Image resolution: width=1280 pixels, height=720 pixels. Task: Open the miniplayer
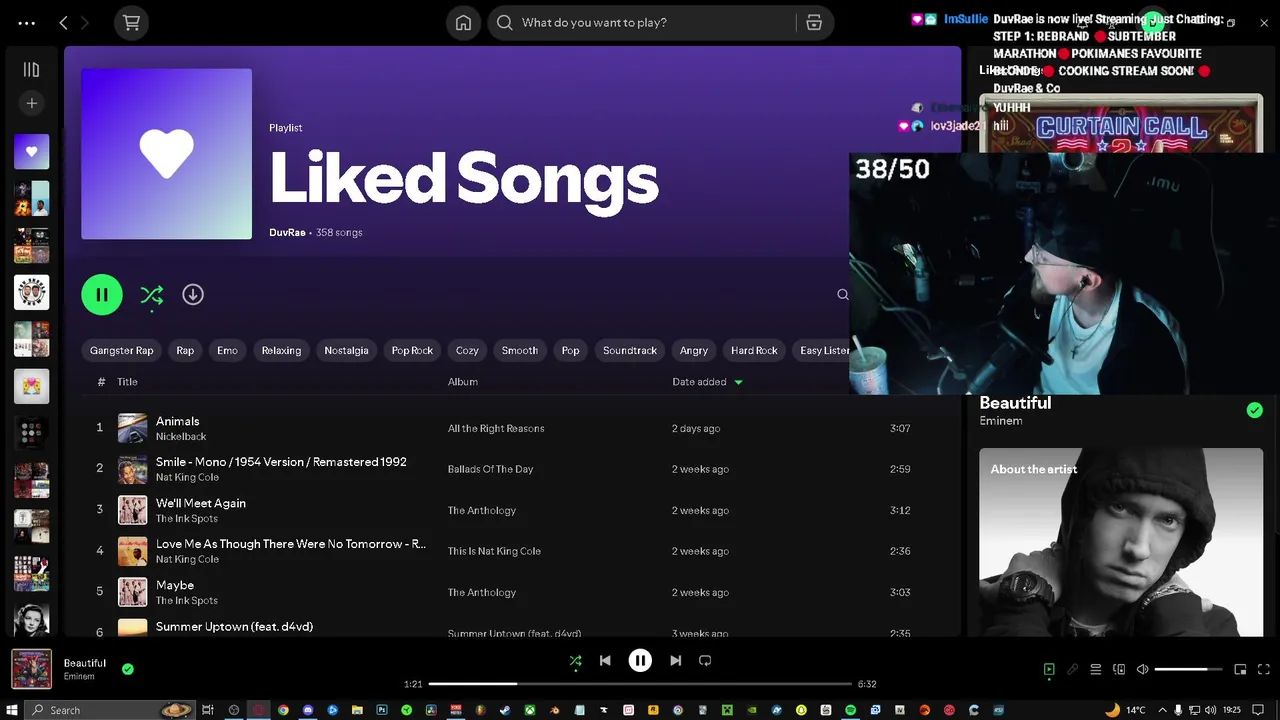(1240, 670)
